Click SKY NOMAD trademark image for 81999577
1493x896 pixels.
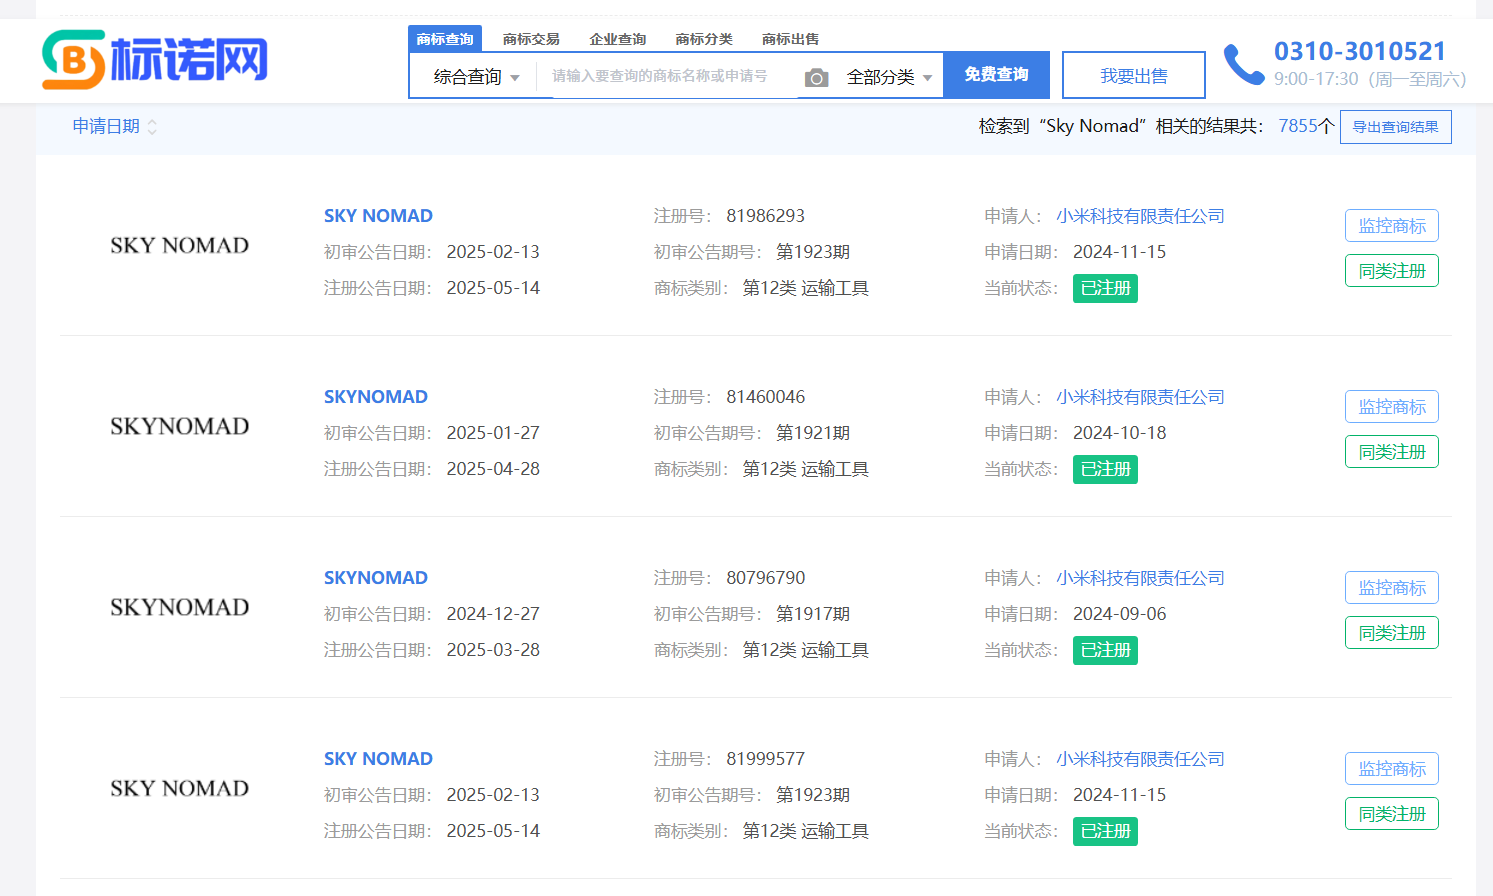point(180,789)
